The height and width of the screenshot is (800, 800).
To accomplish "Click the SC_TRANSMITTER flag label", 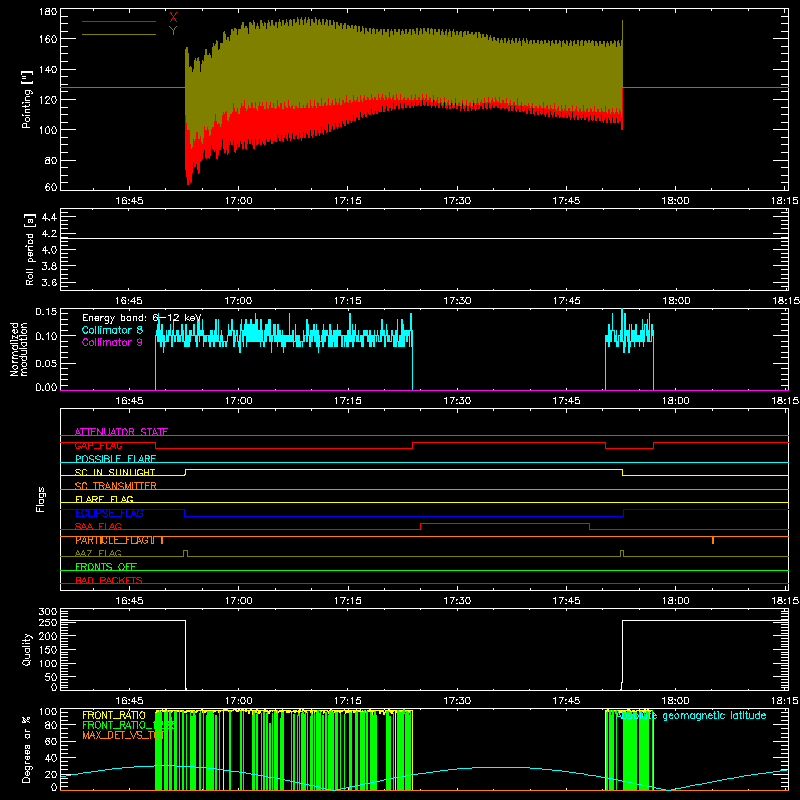I will 116,486.
